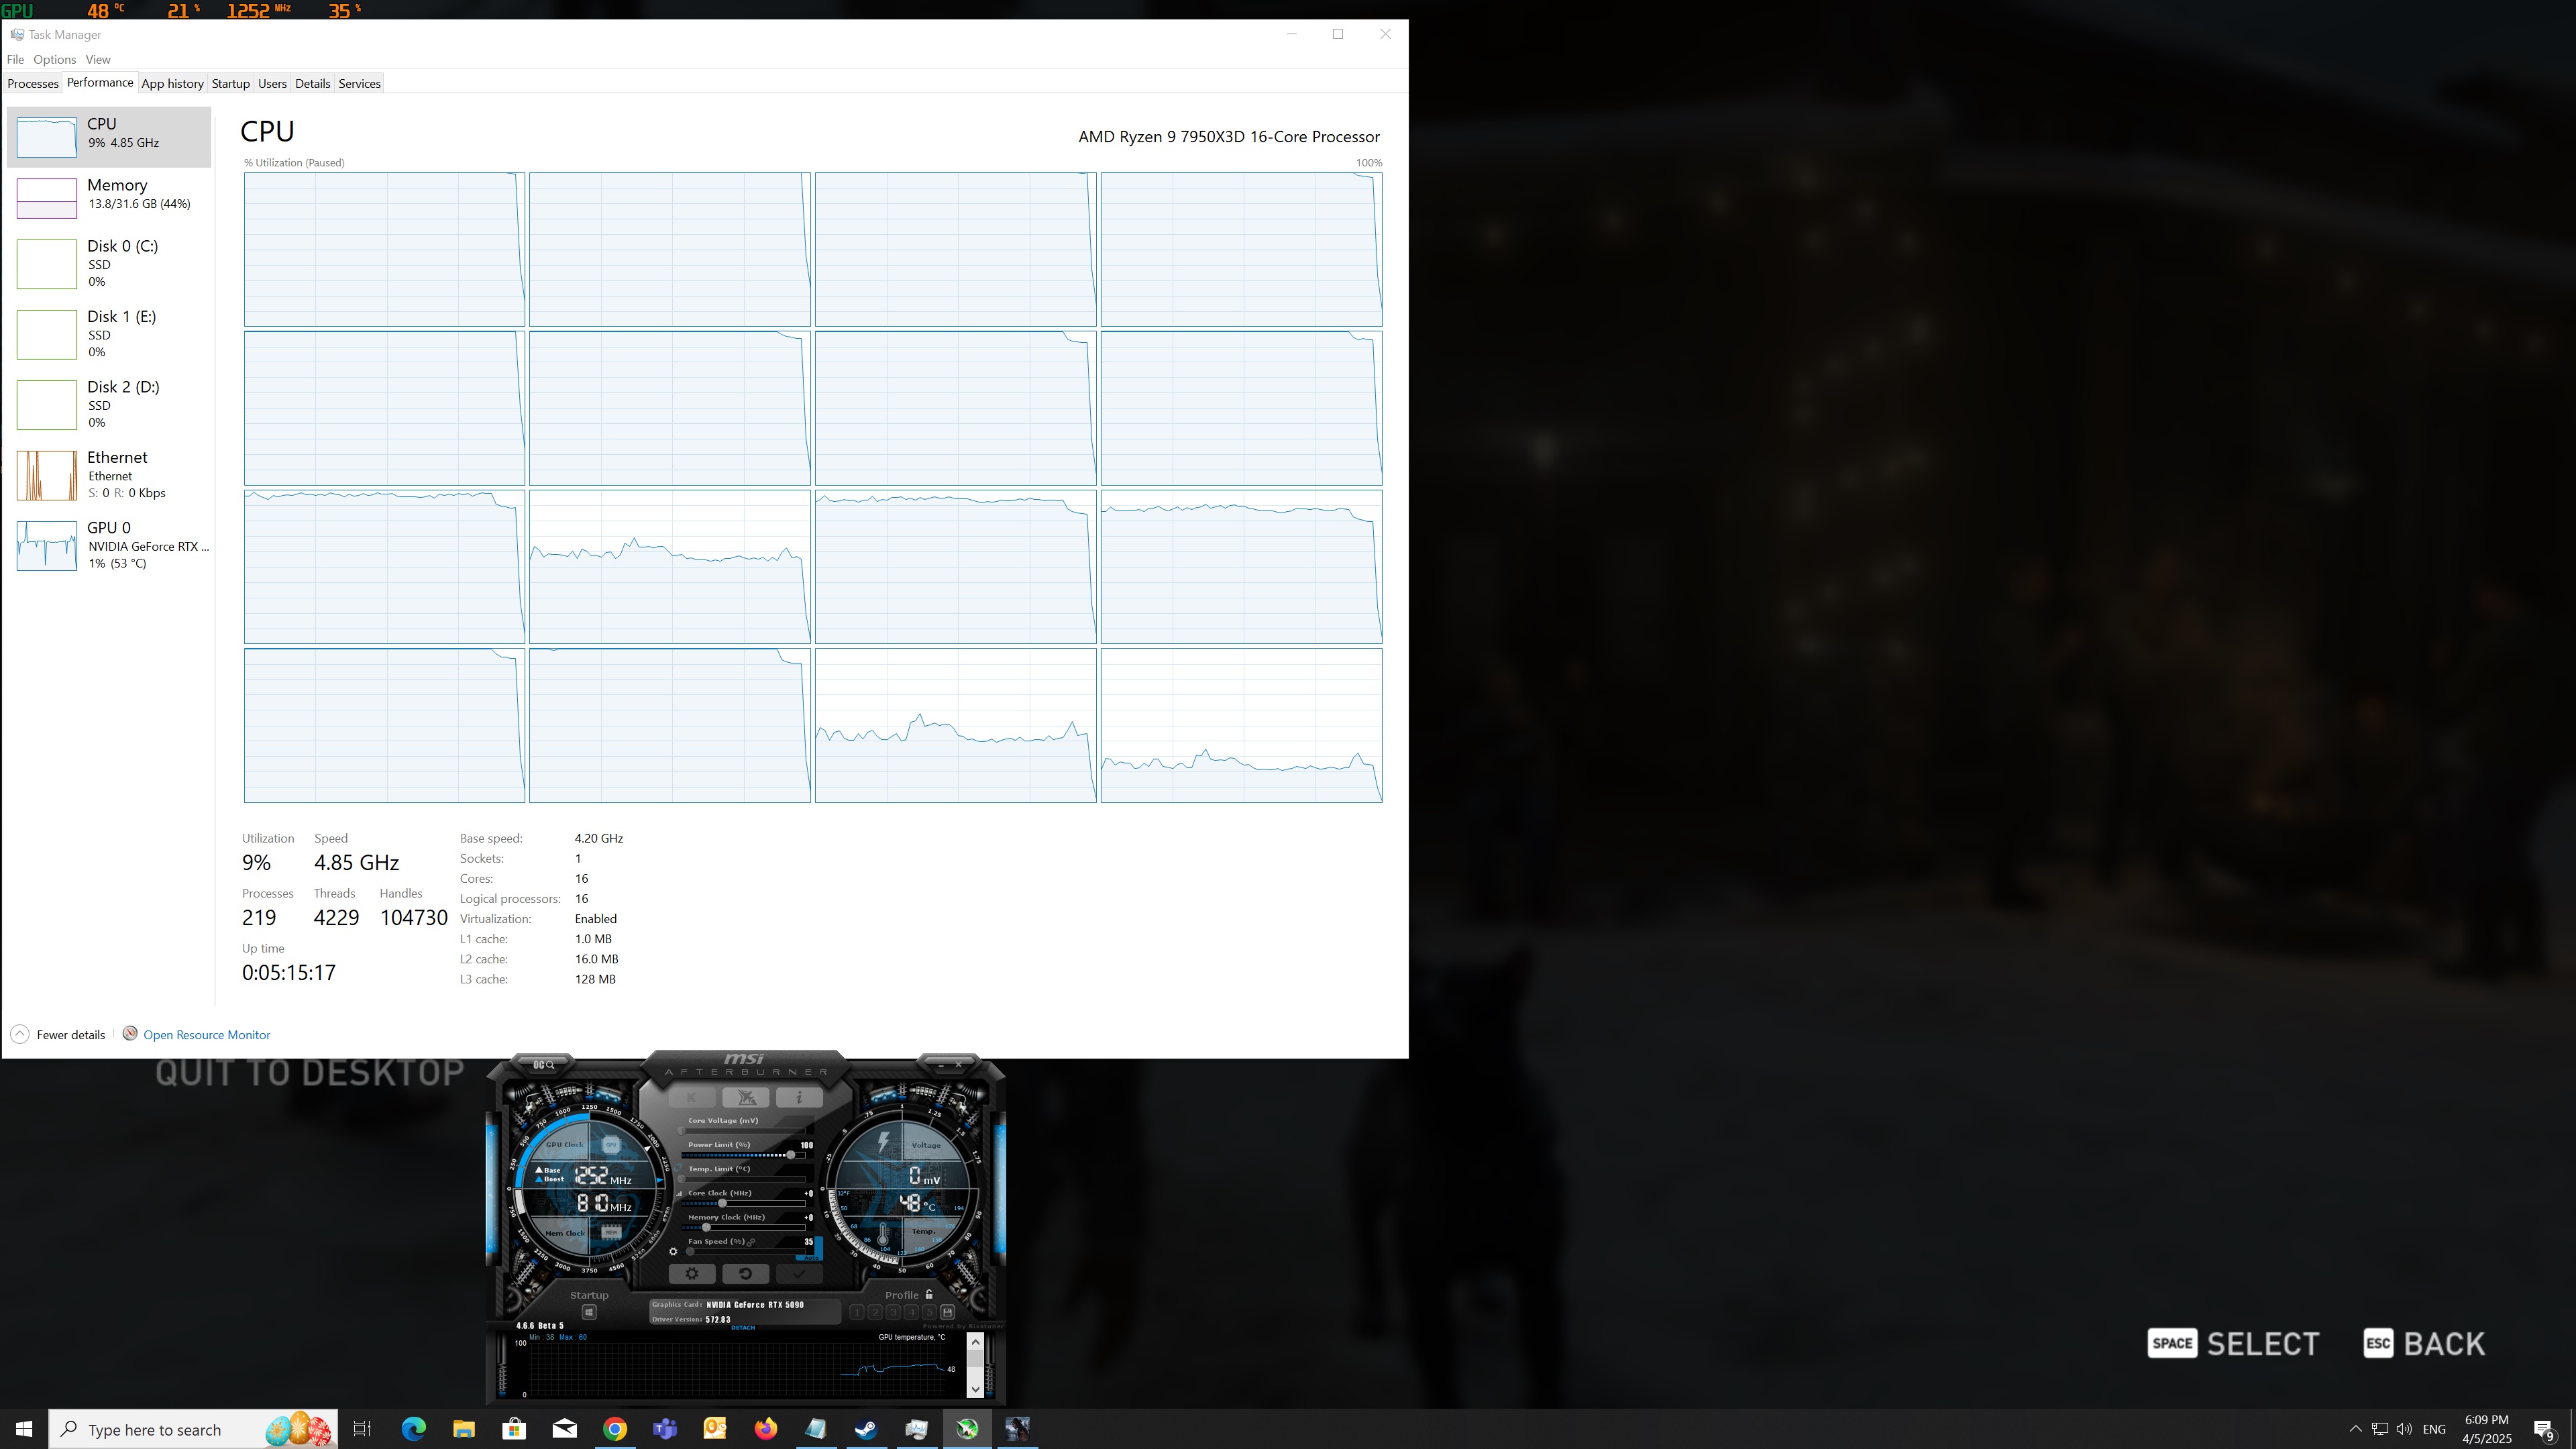Click the fan settings small gear icon

(673, 1251)
